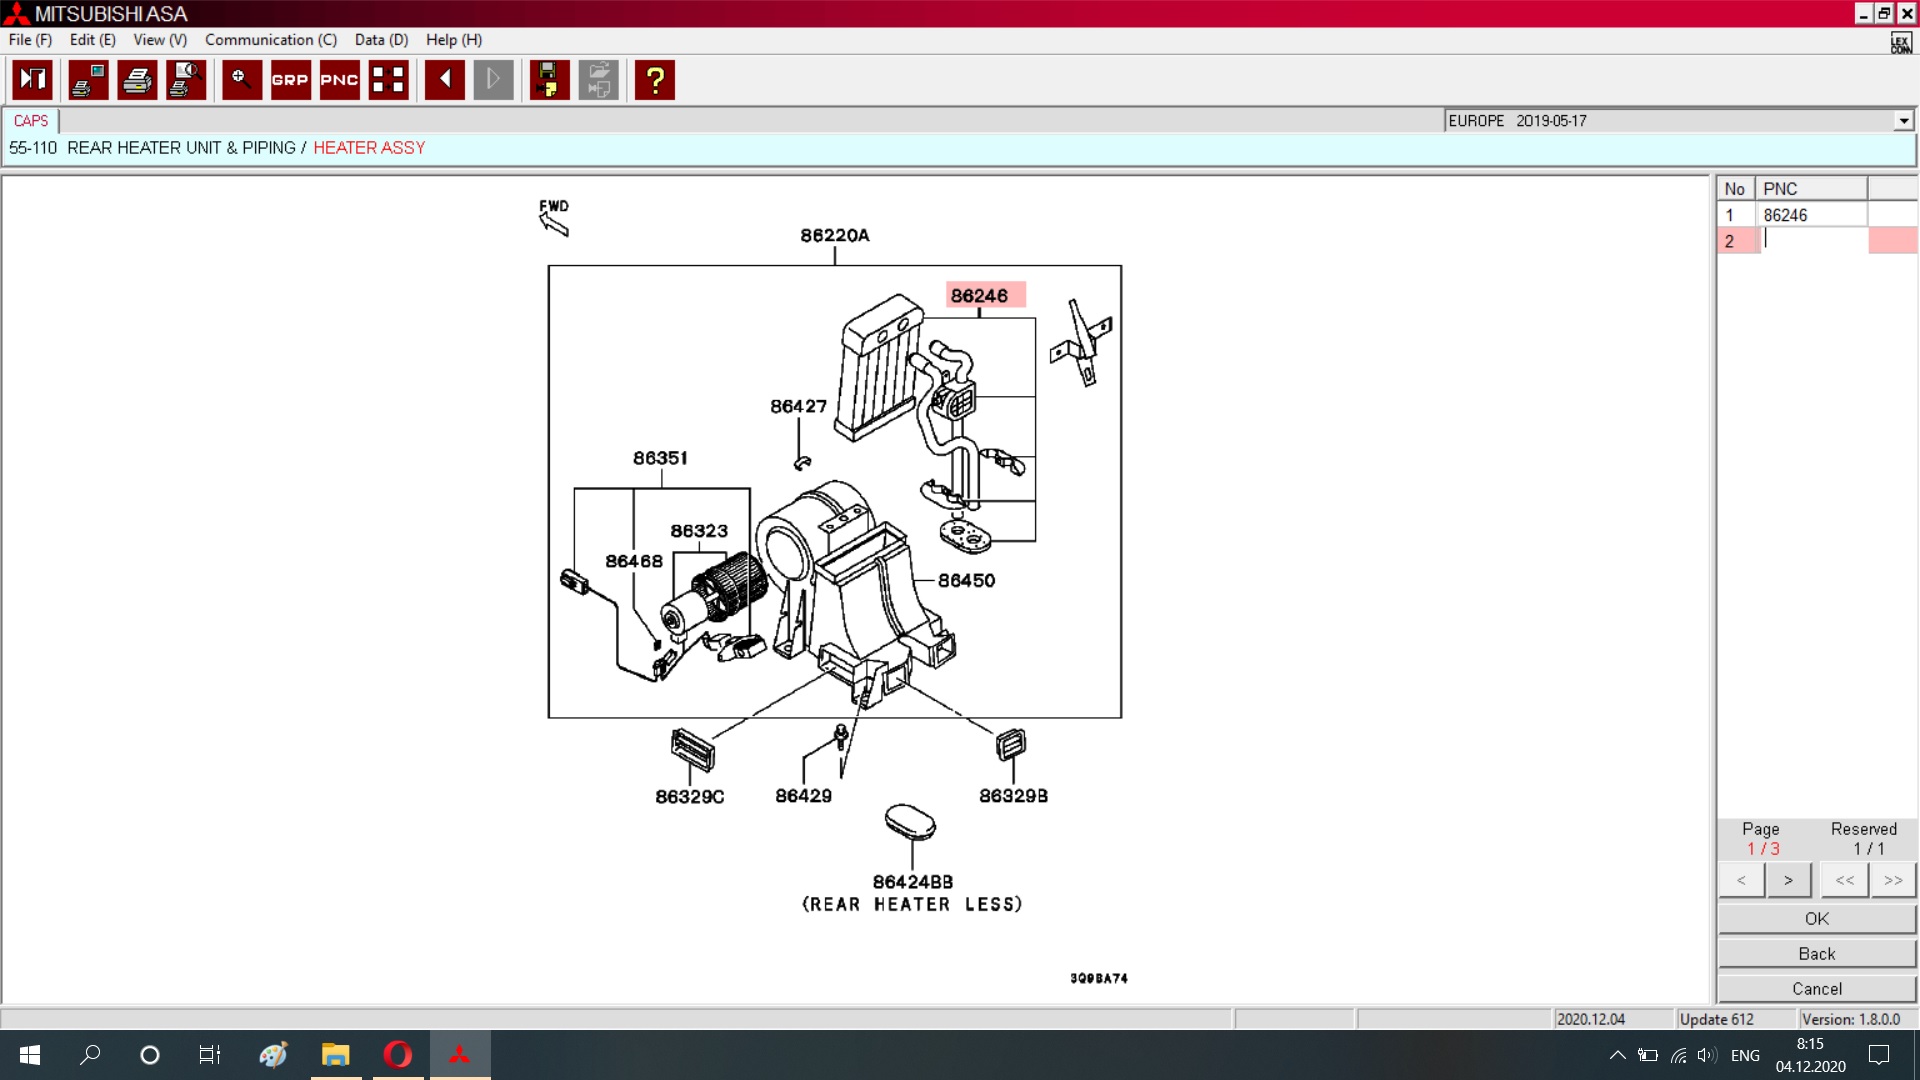1920x1080 pixels.
Task: Click the PNC toolbar button
Action: [339, 80]
